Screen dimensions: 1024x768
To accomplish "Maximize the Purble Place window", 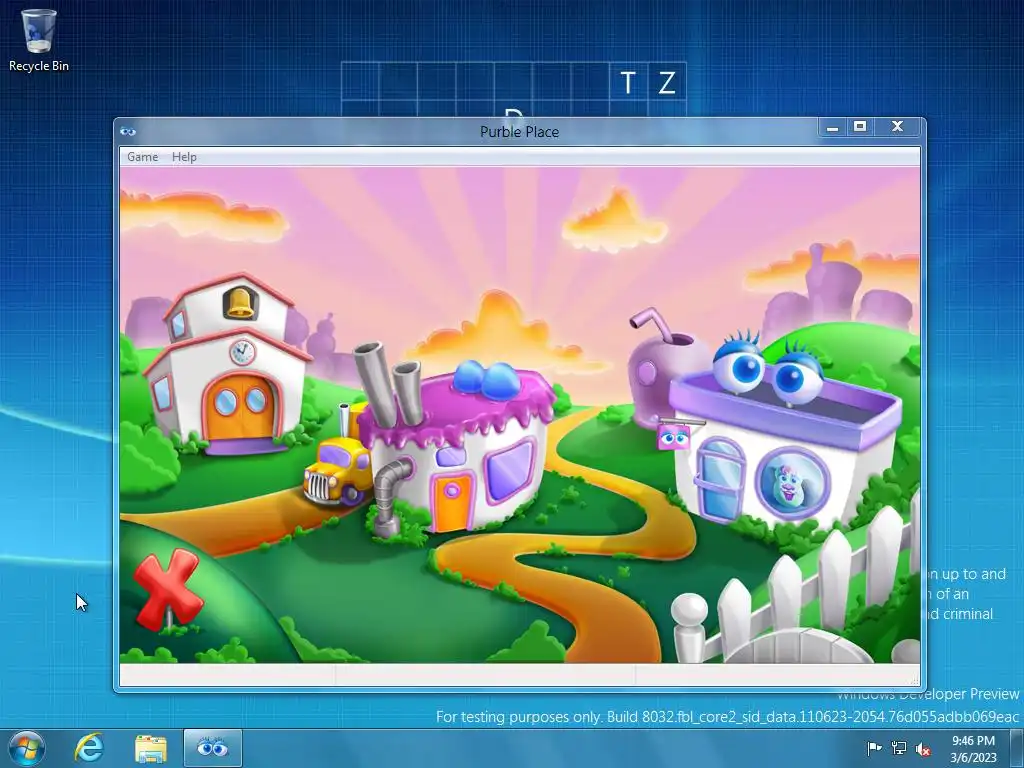I will (x=860, y=127).
